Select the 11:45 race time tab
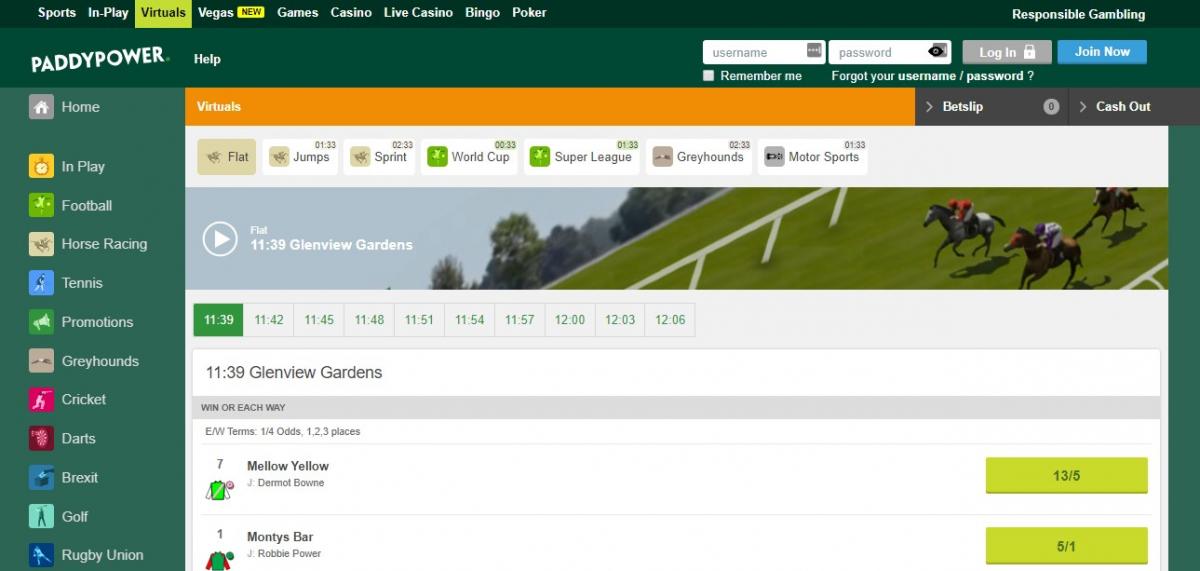Image resolution: width=1200 pixels, height=571 pixels. [319, 320]
